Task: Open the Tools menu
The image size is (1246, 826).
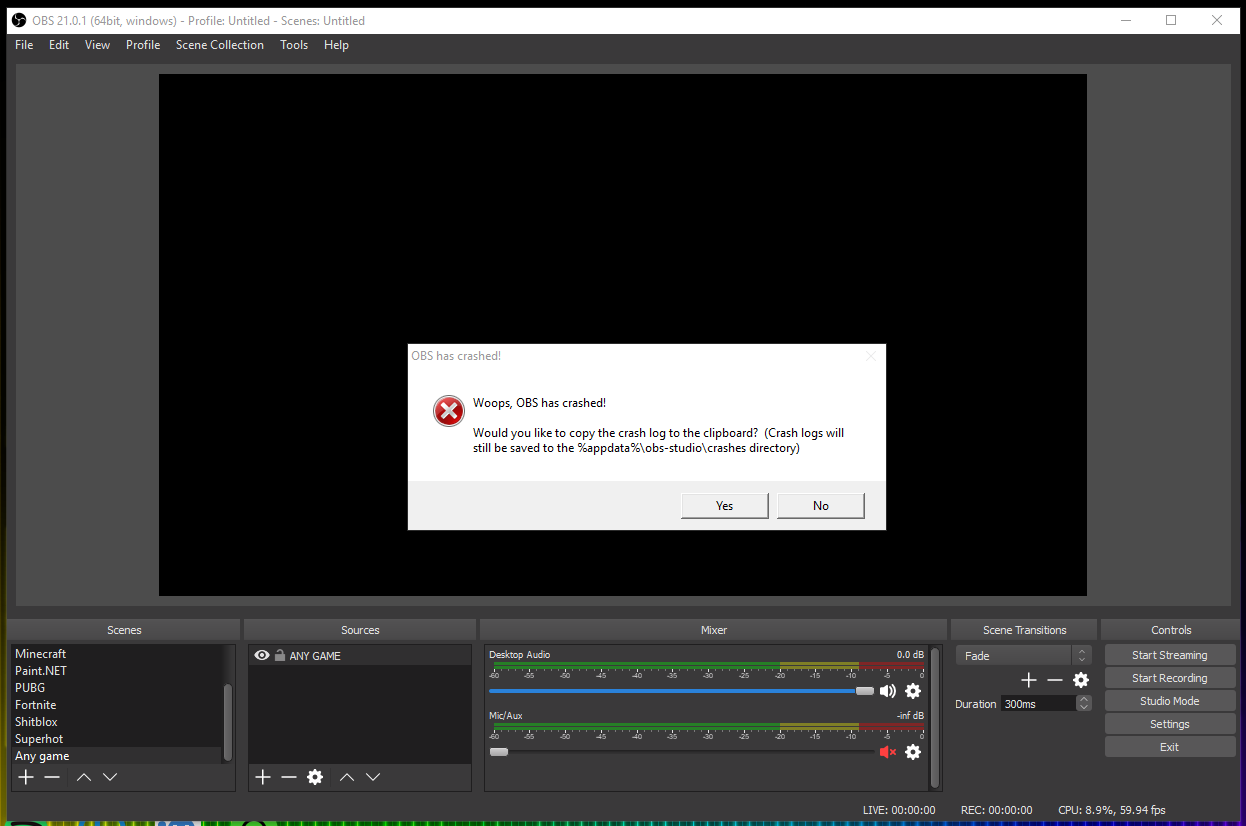Action: pyautogui.click(x=294, y=45)
